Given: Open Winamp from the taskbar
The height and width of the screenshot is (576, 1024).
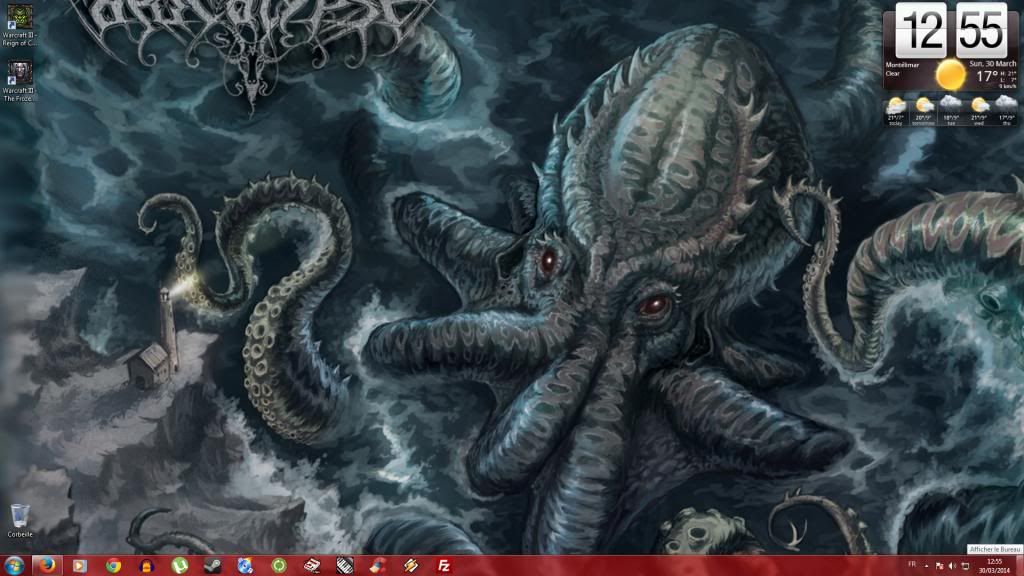Looking at the screenshot, I should [x=410, y=565].
